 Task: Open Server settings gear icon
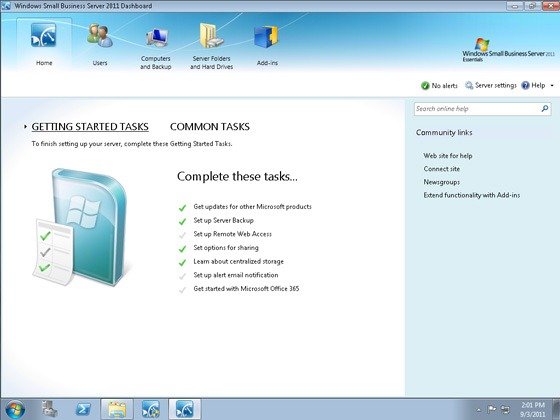click(x=469, y=85)
